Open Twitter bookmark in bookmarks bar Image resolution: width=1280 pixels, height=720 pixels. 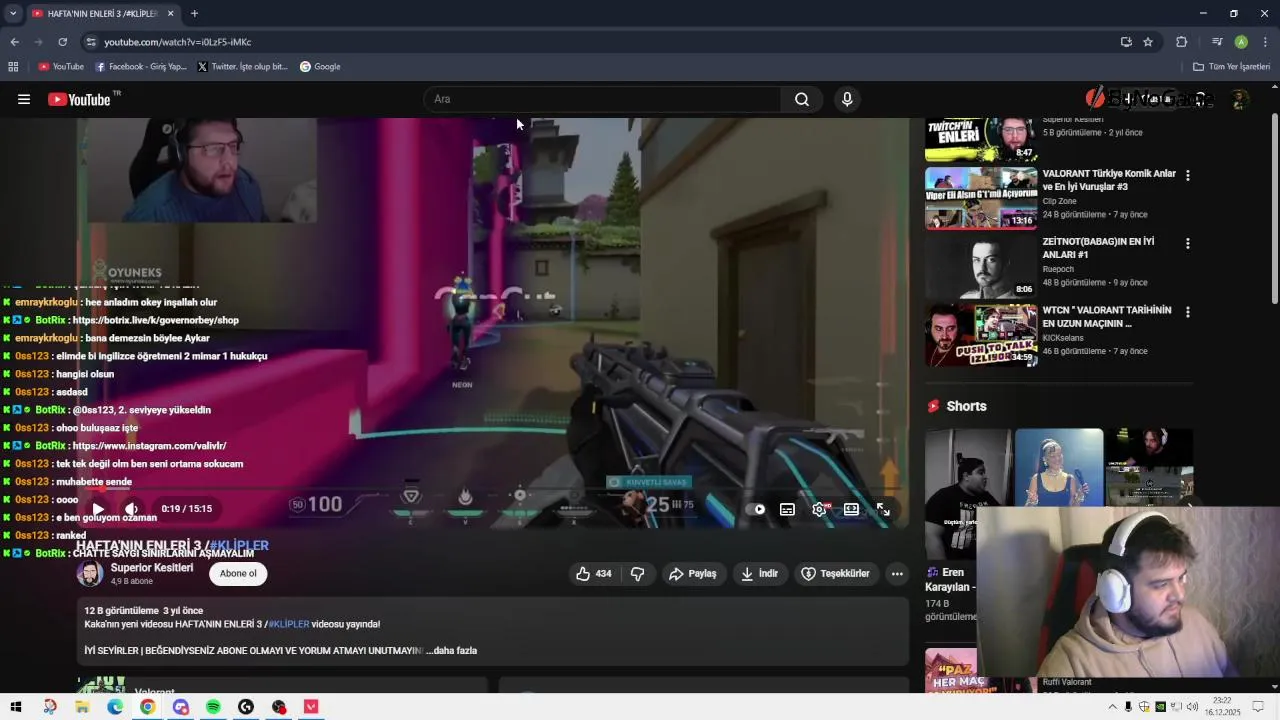pyautogui.click(x=242, y=67)
